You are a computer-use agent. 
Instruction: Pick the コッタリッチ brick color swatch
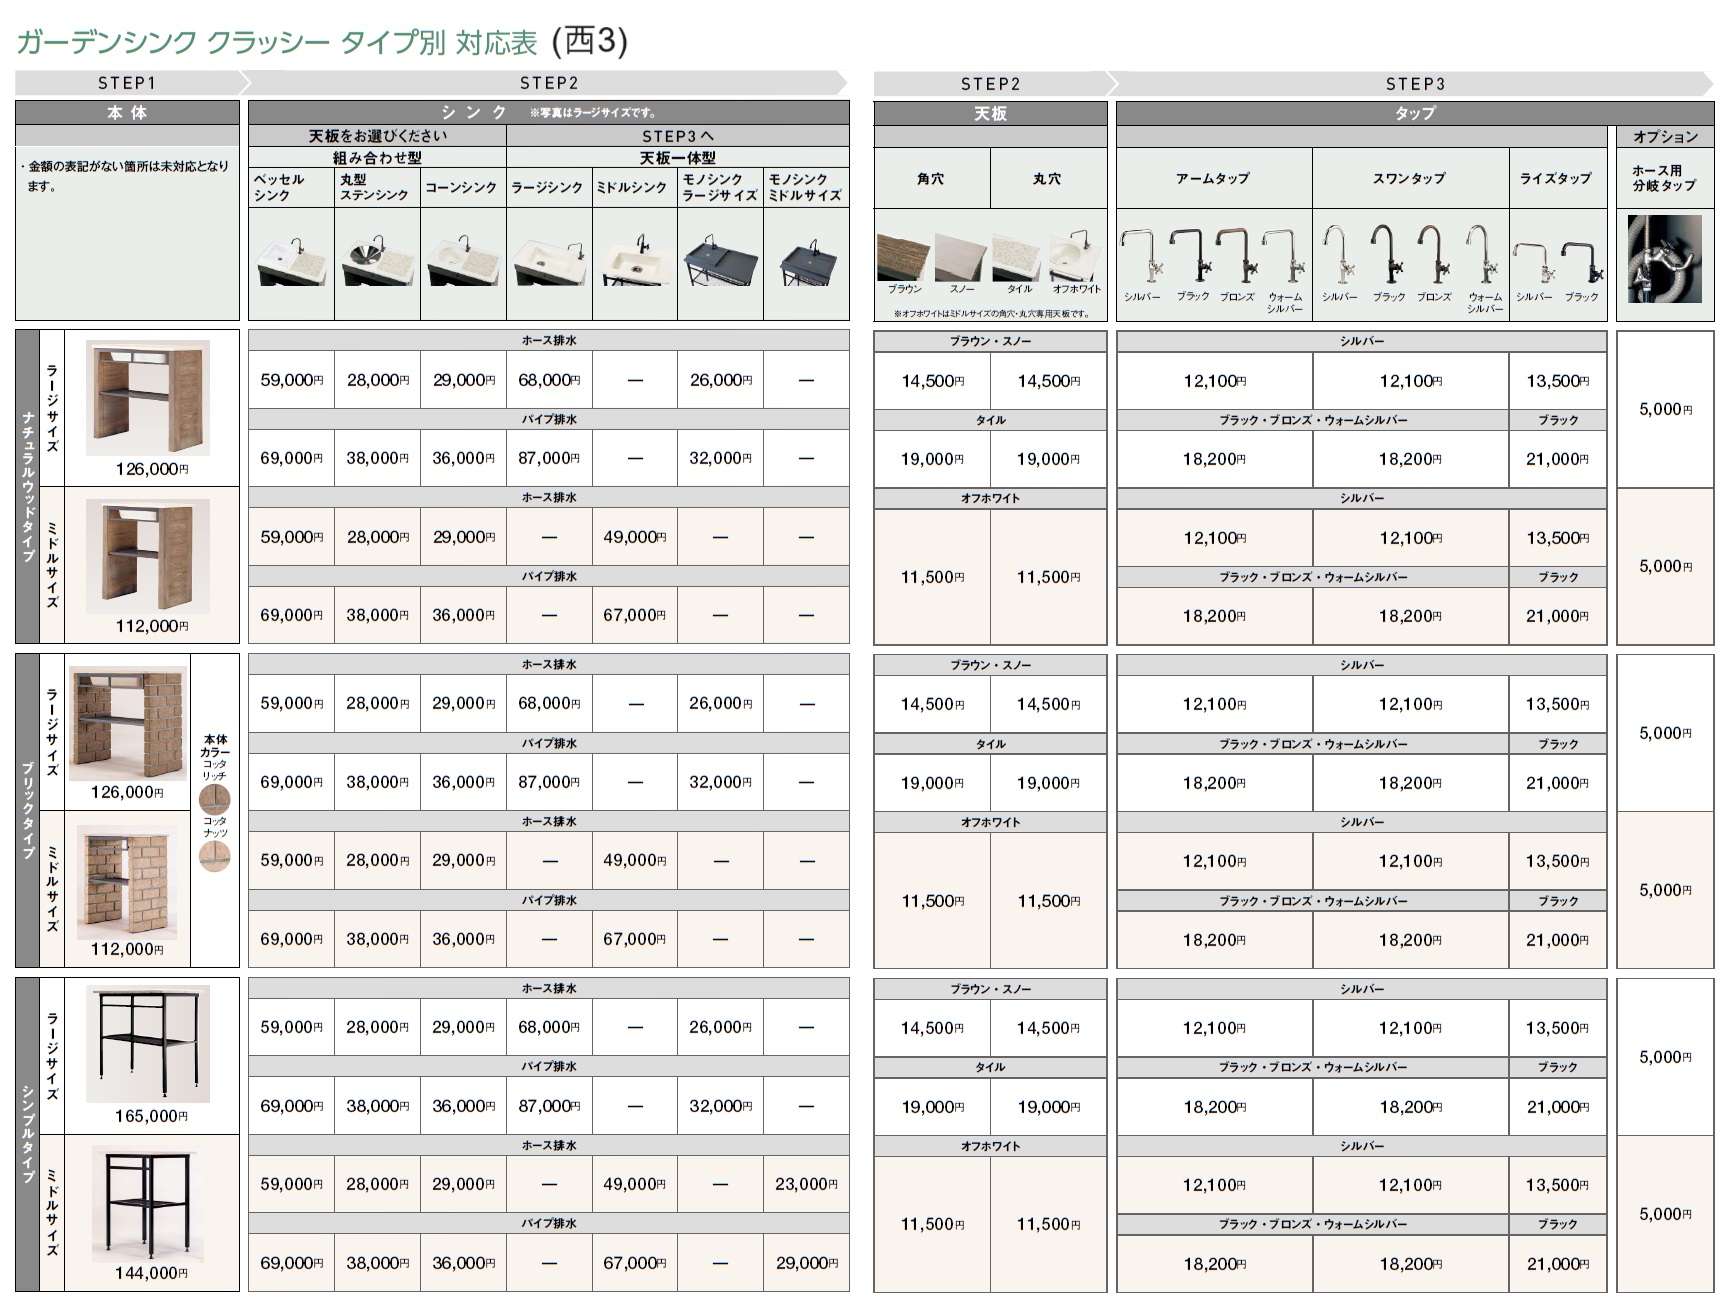(214, 799)
